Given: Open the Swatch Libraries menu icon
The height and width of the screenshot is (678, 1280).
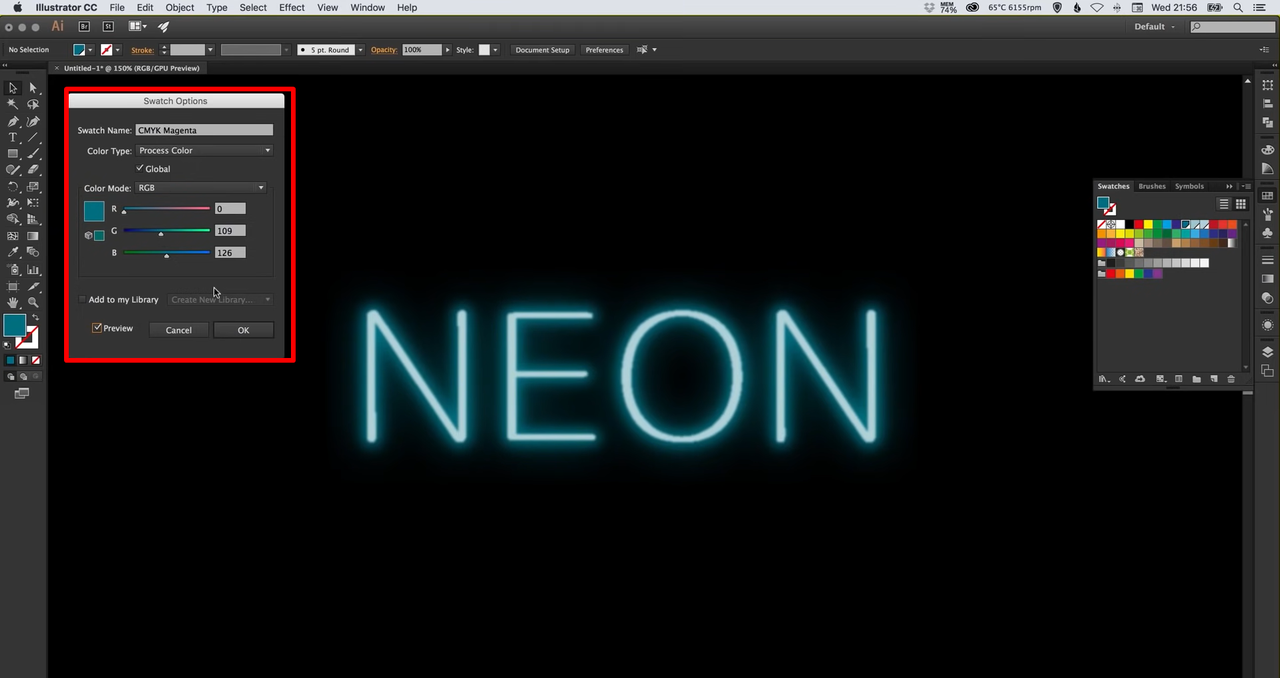Looking at the screenshot, I should pyautogui.click(x=1105, y=379).
